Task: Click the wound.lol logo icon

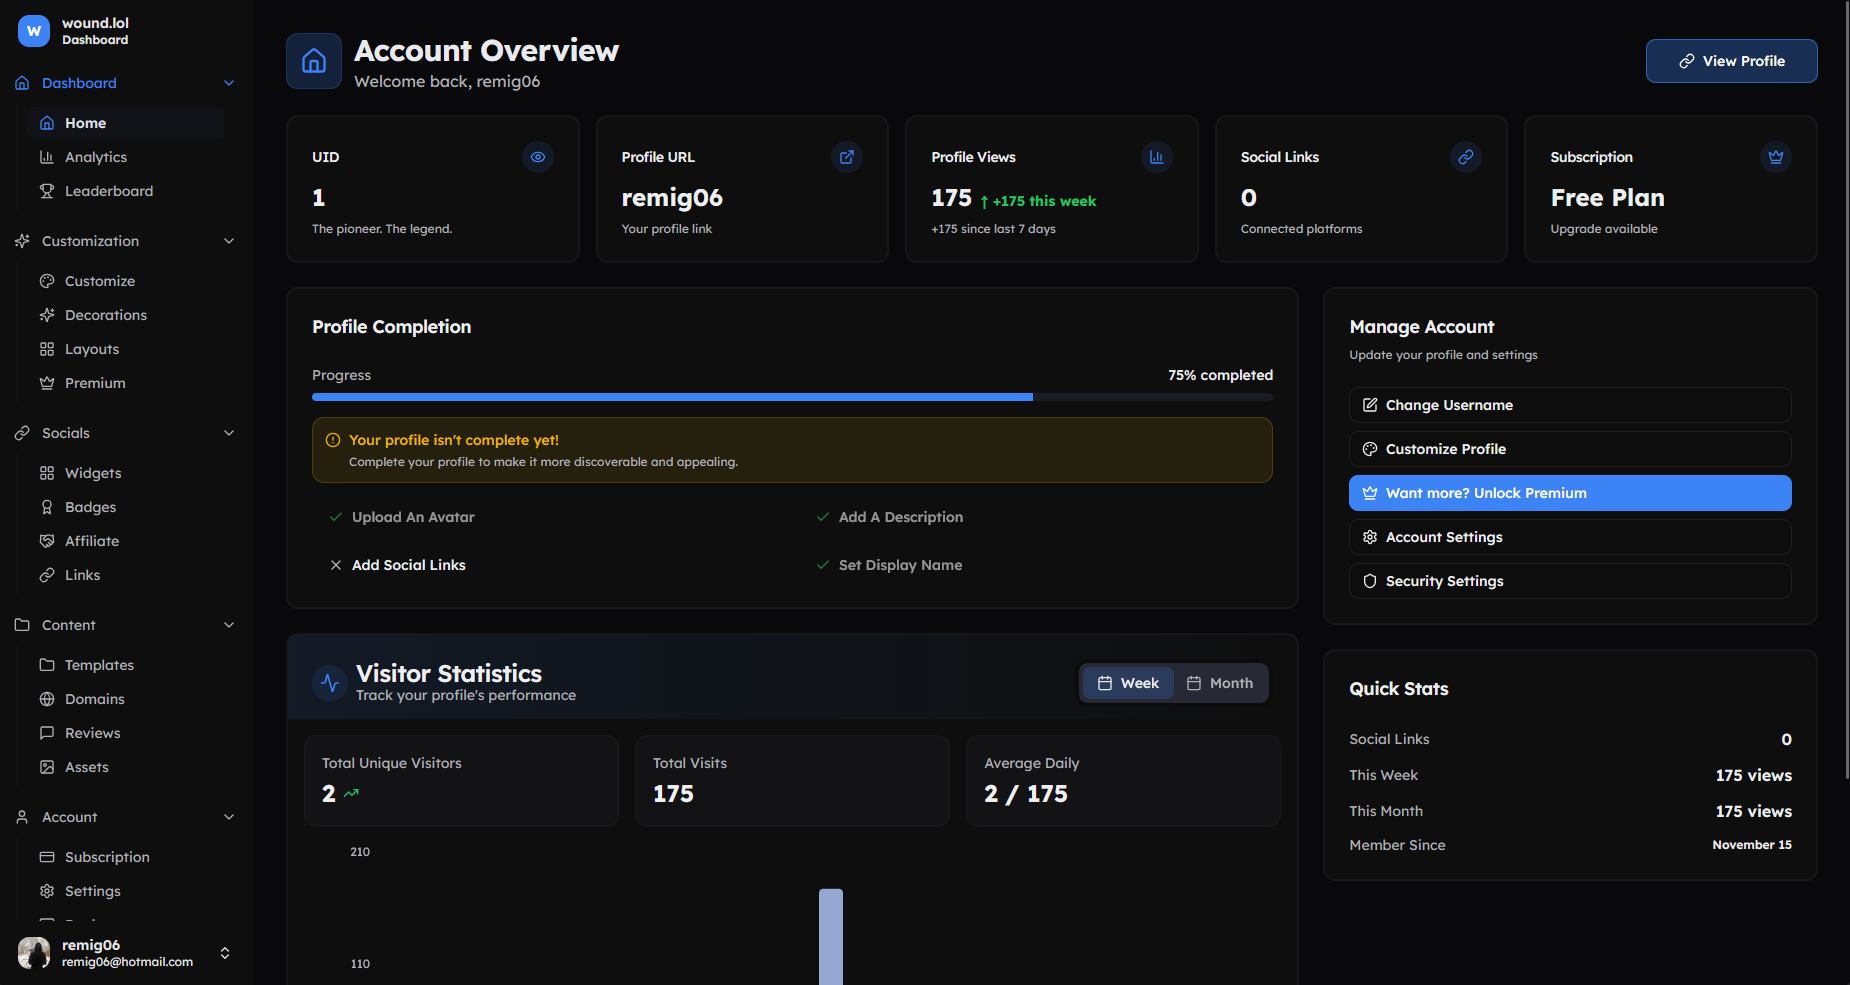Action: [x=34, y=31]
